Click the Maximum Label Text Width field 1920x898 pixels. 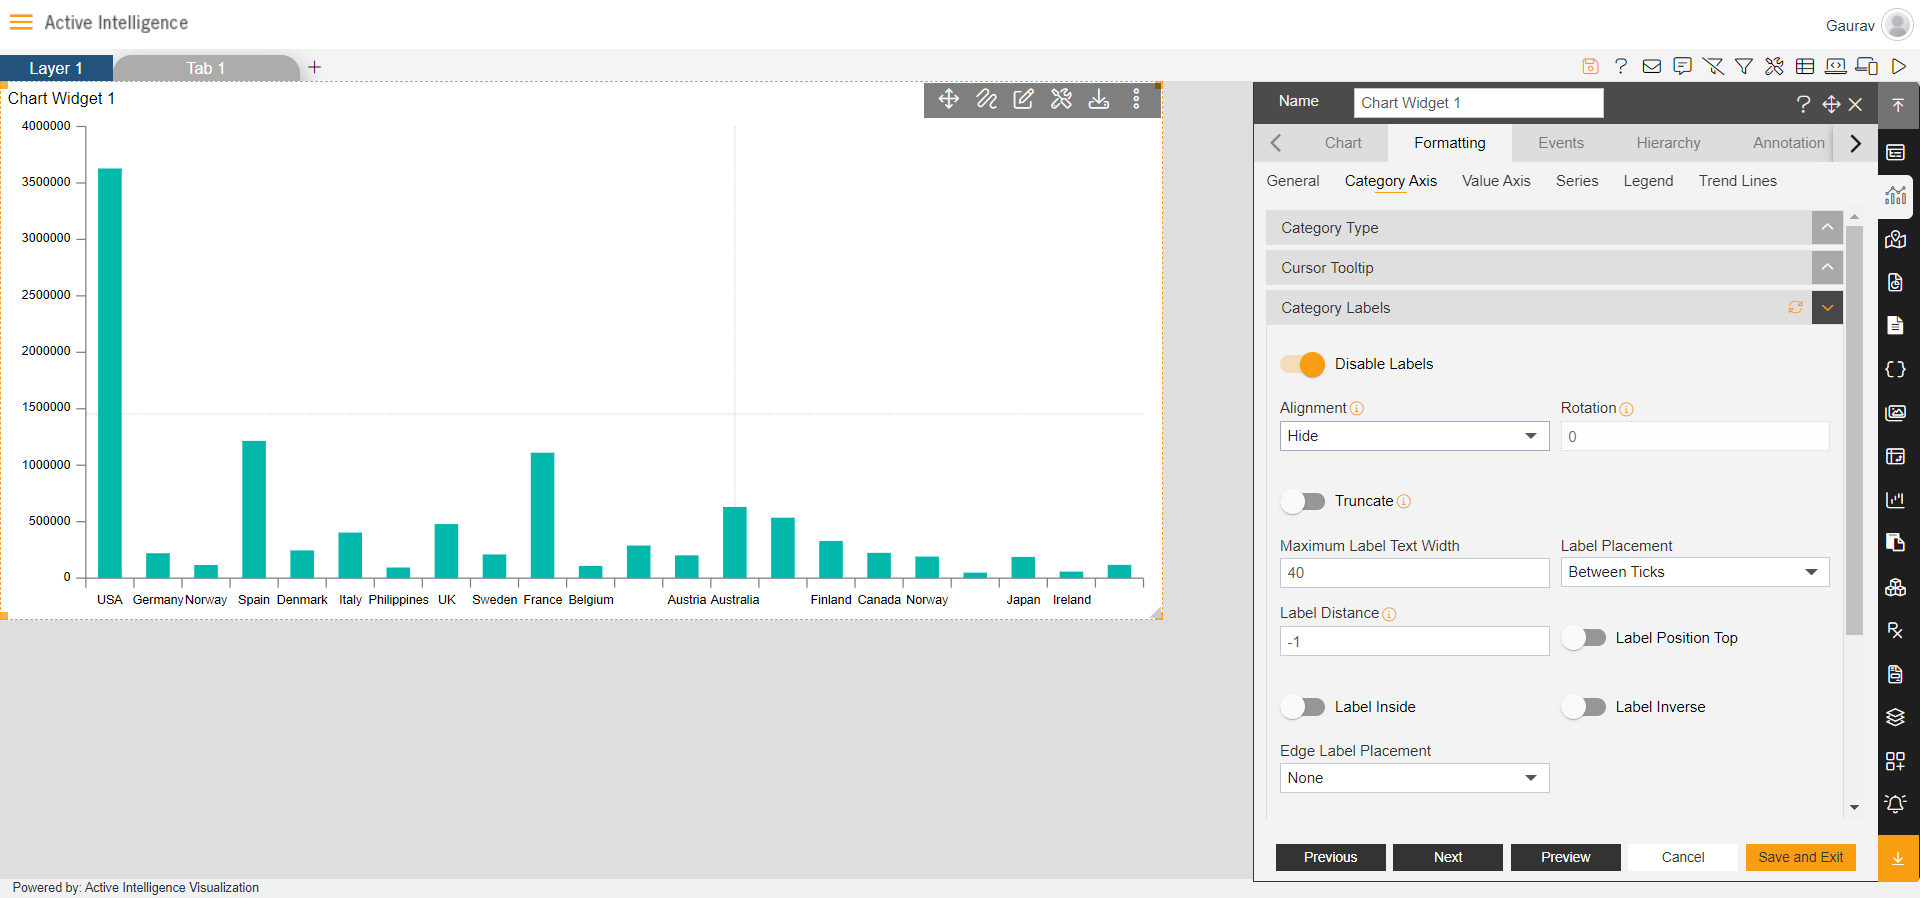tap(1414, 573)
